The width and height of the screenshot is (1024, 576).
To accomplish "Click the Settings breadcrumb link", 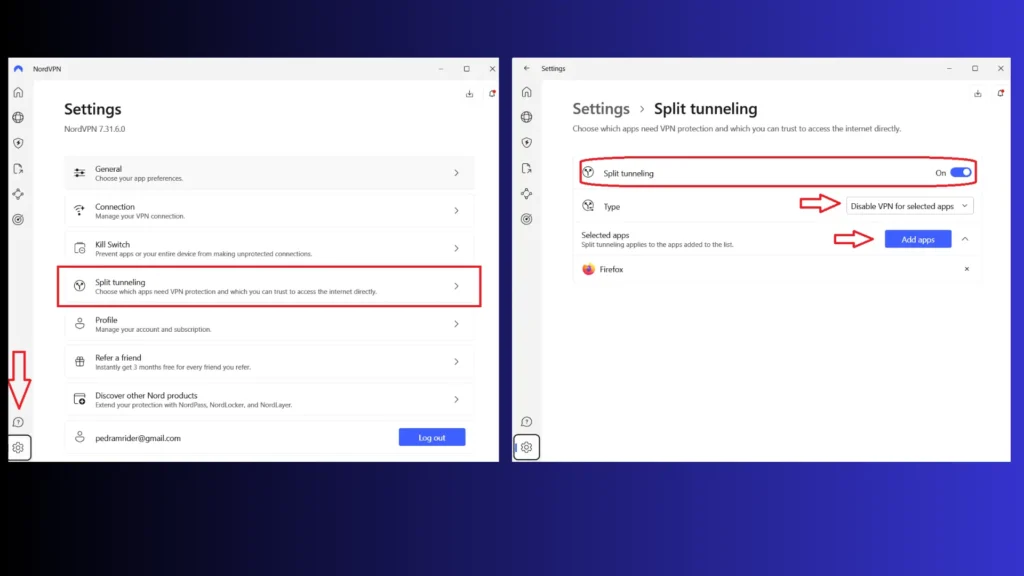I will 601,108.
